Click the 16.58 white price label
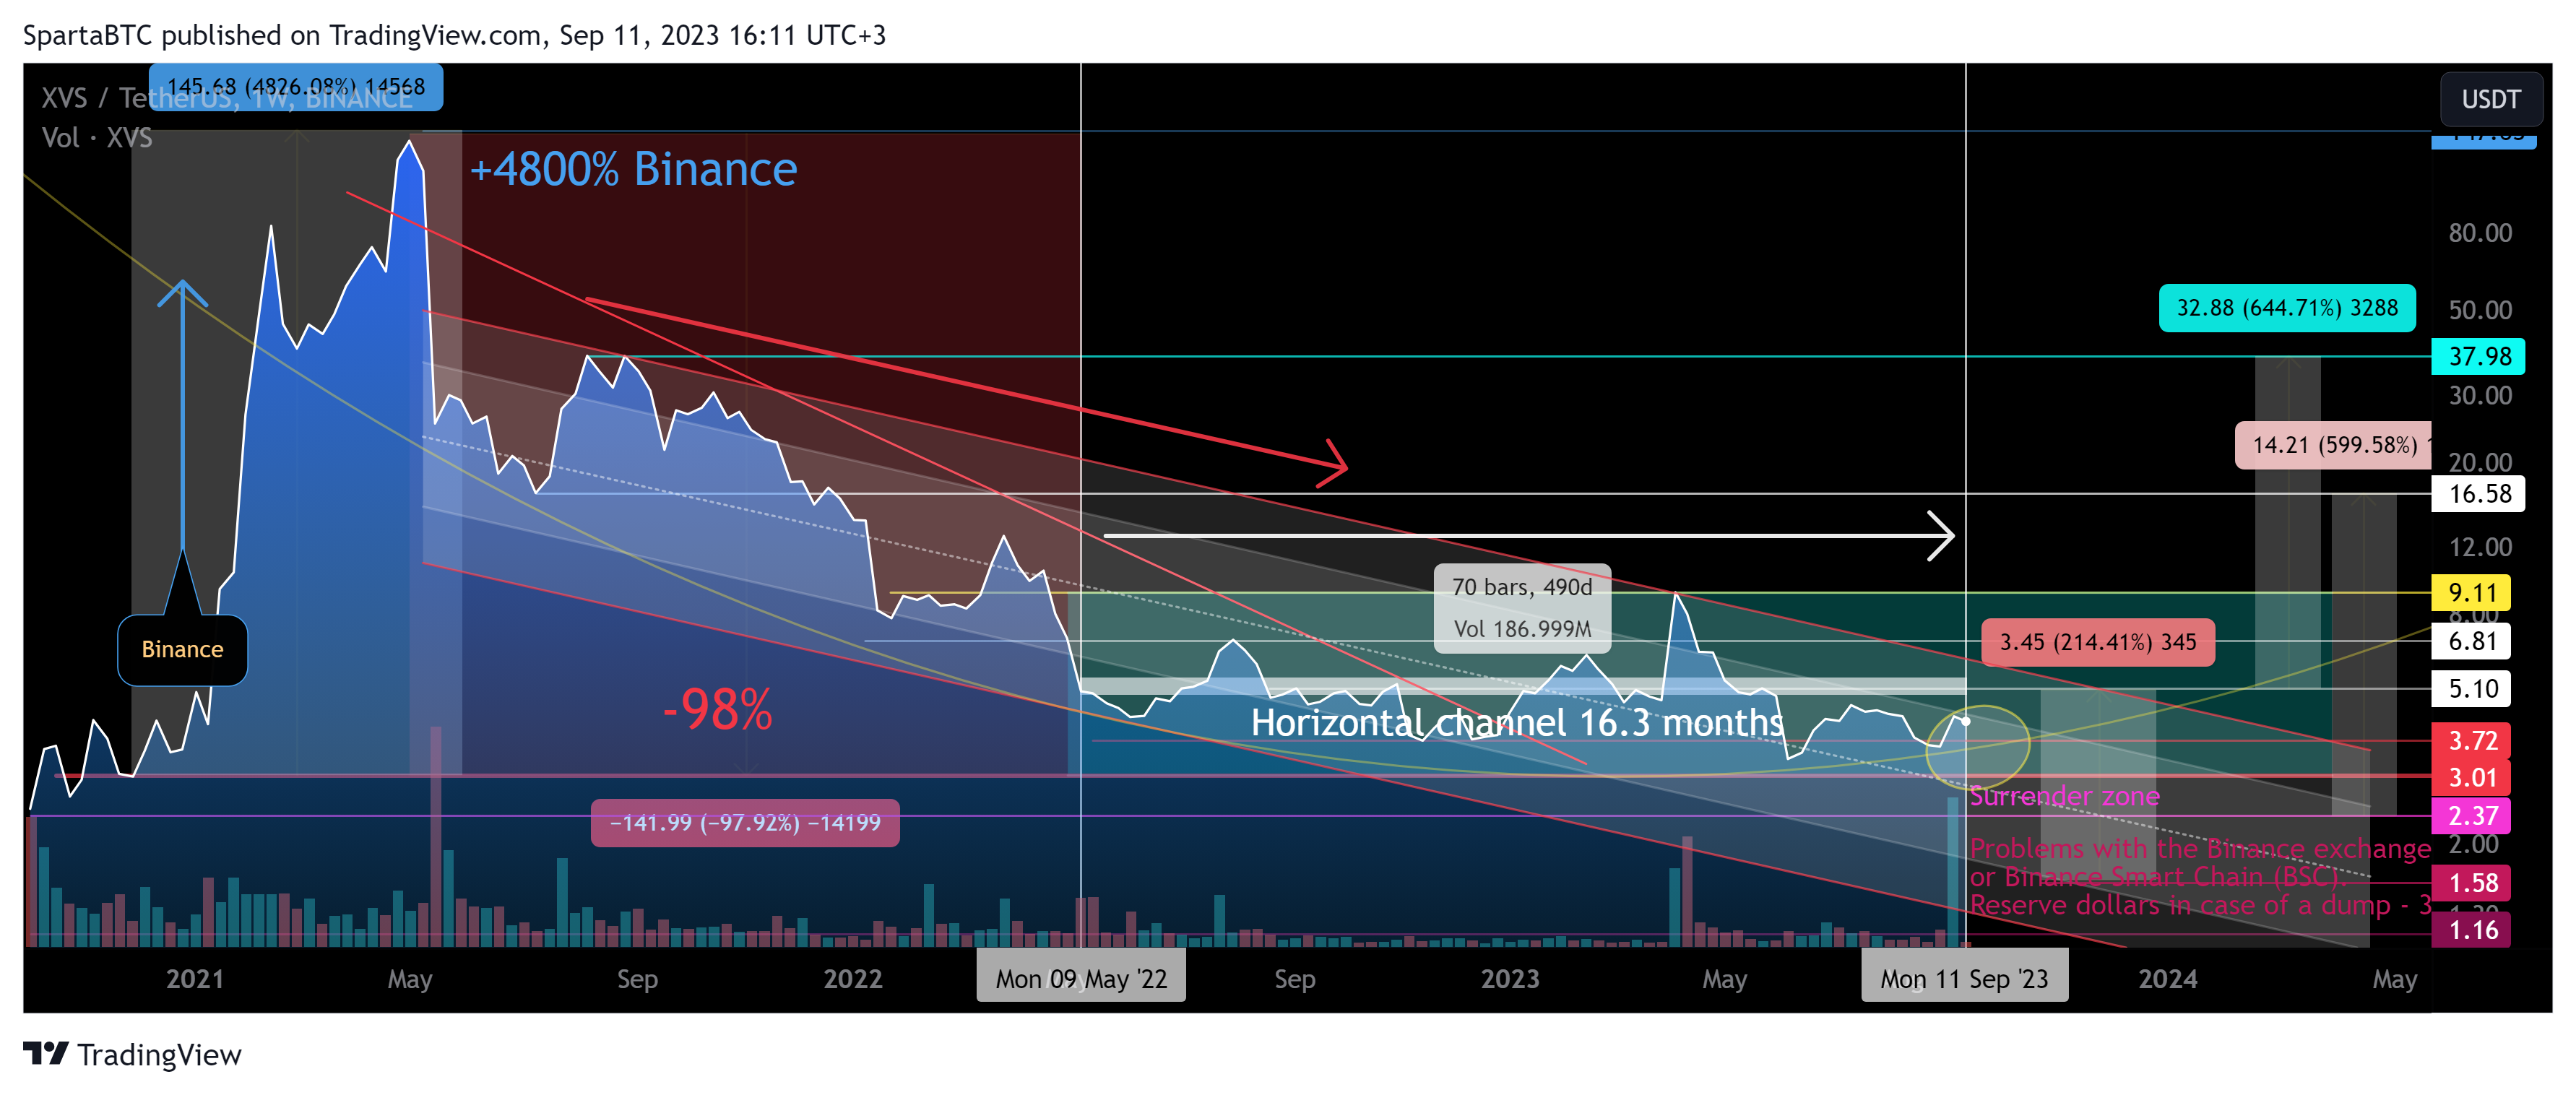The width and height of the screenshot is (2576, 1095). [2478, 493]
